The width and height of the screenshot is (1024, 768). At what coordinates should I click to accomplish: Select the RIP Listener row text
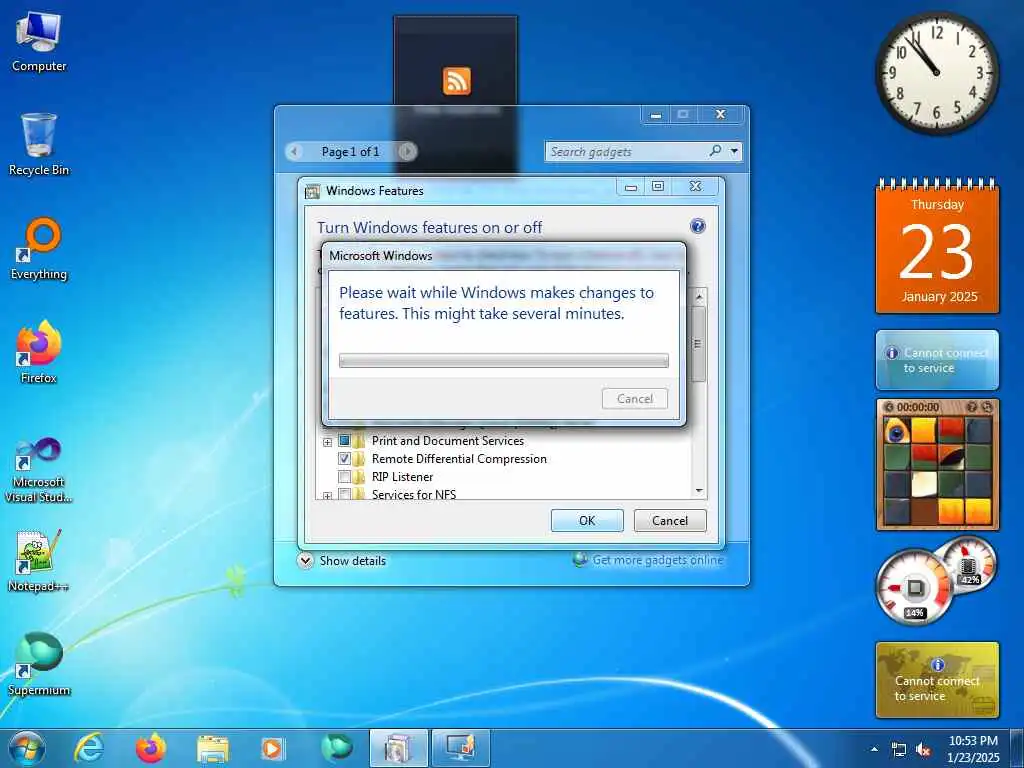tap(402, 477)
